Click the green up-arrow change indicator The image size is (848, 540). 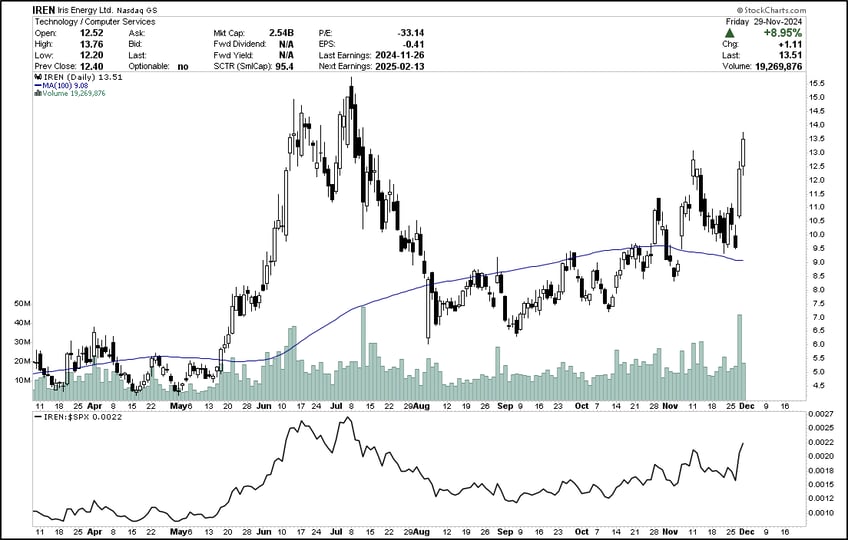click(x=730, y=33)
